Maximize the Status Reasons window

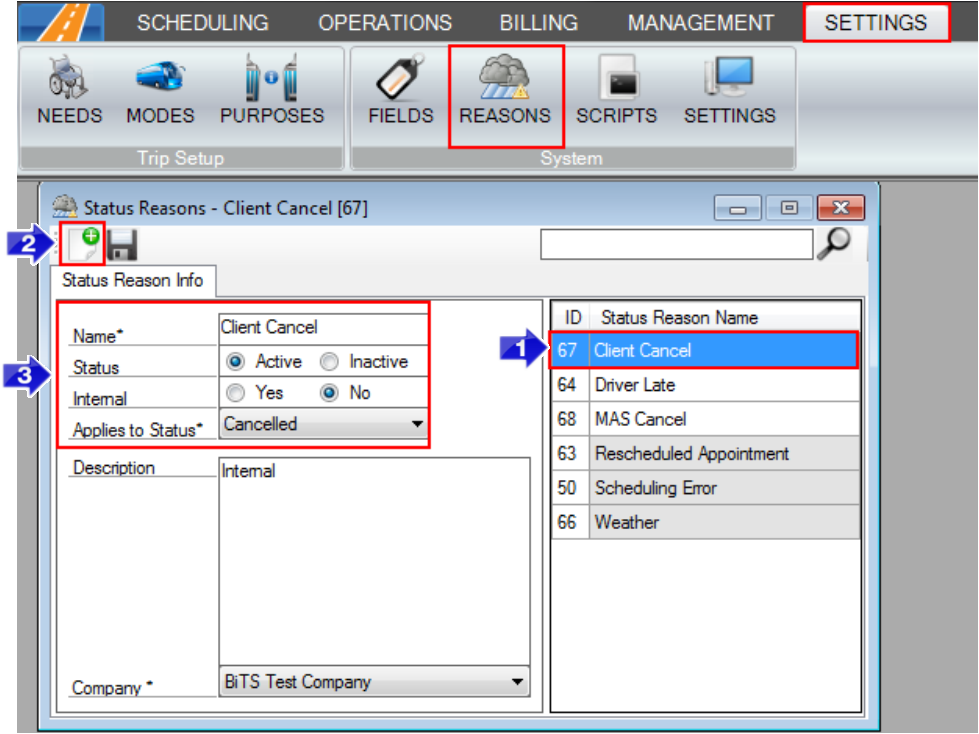789,208
